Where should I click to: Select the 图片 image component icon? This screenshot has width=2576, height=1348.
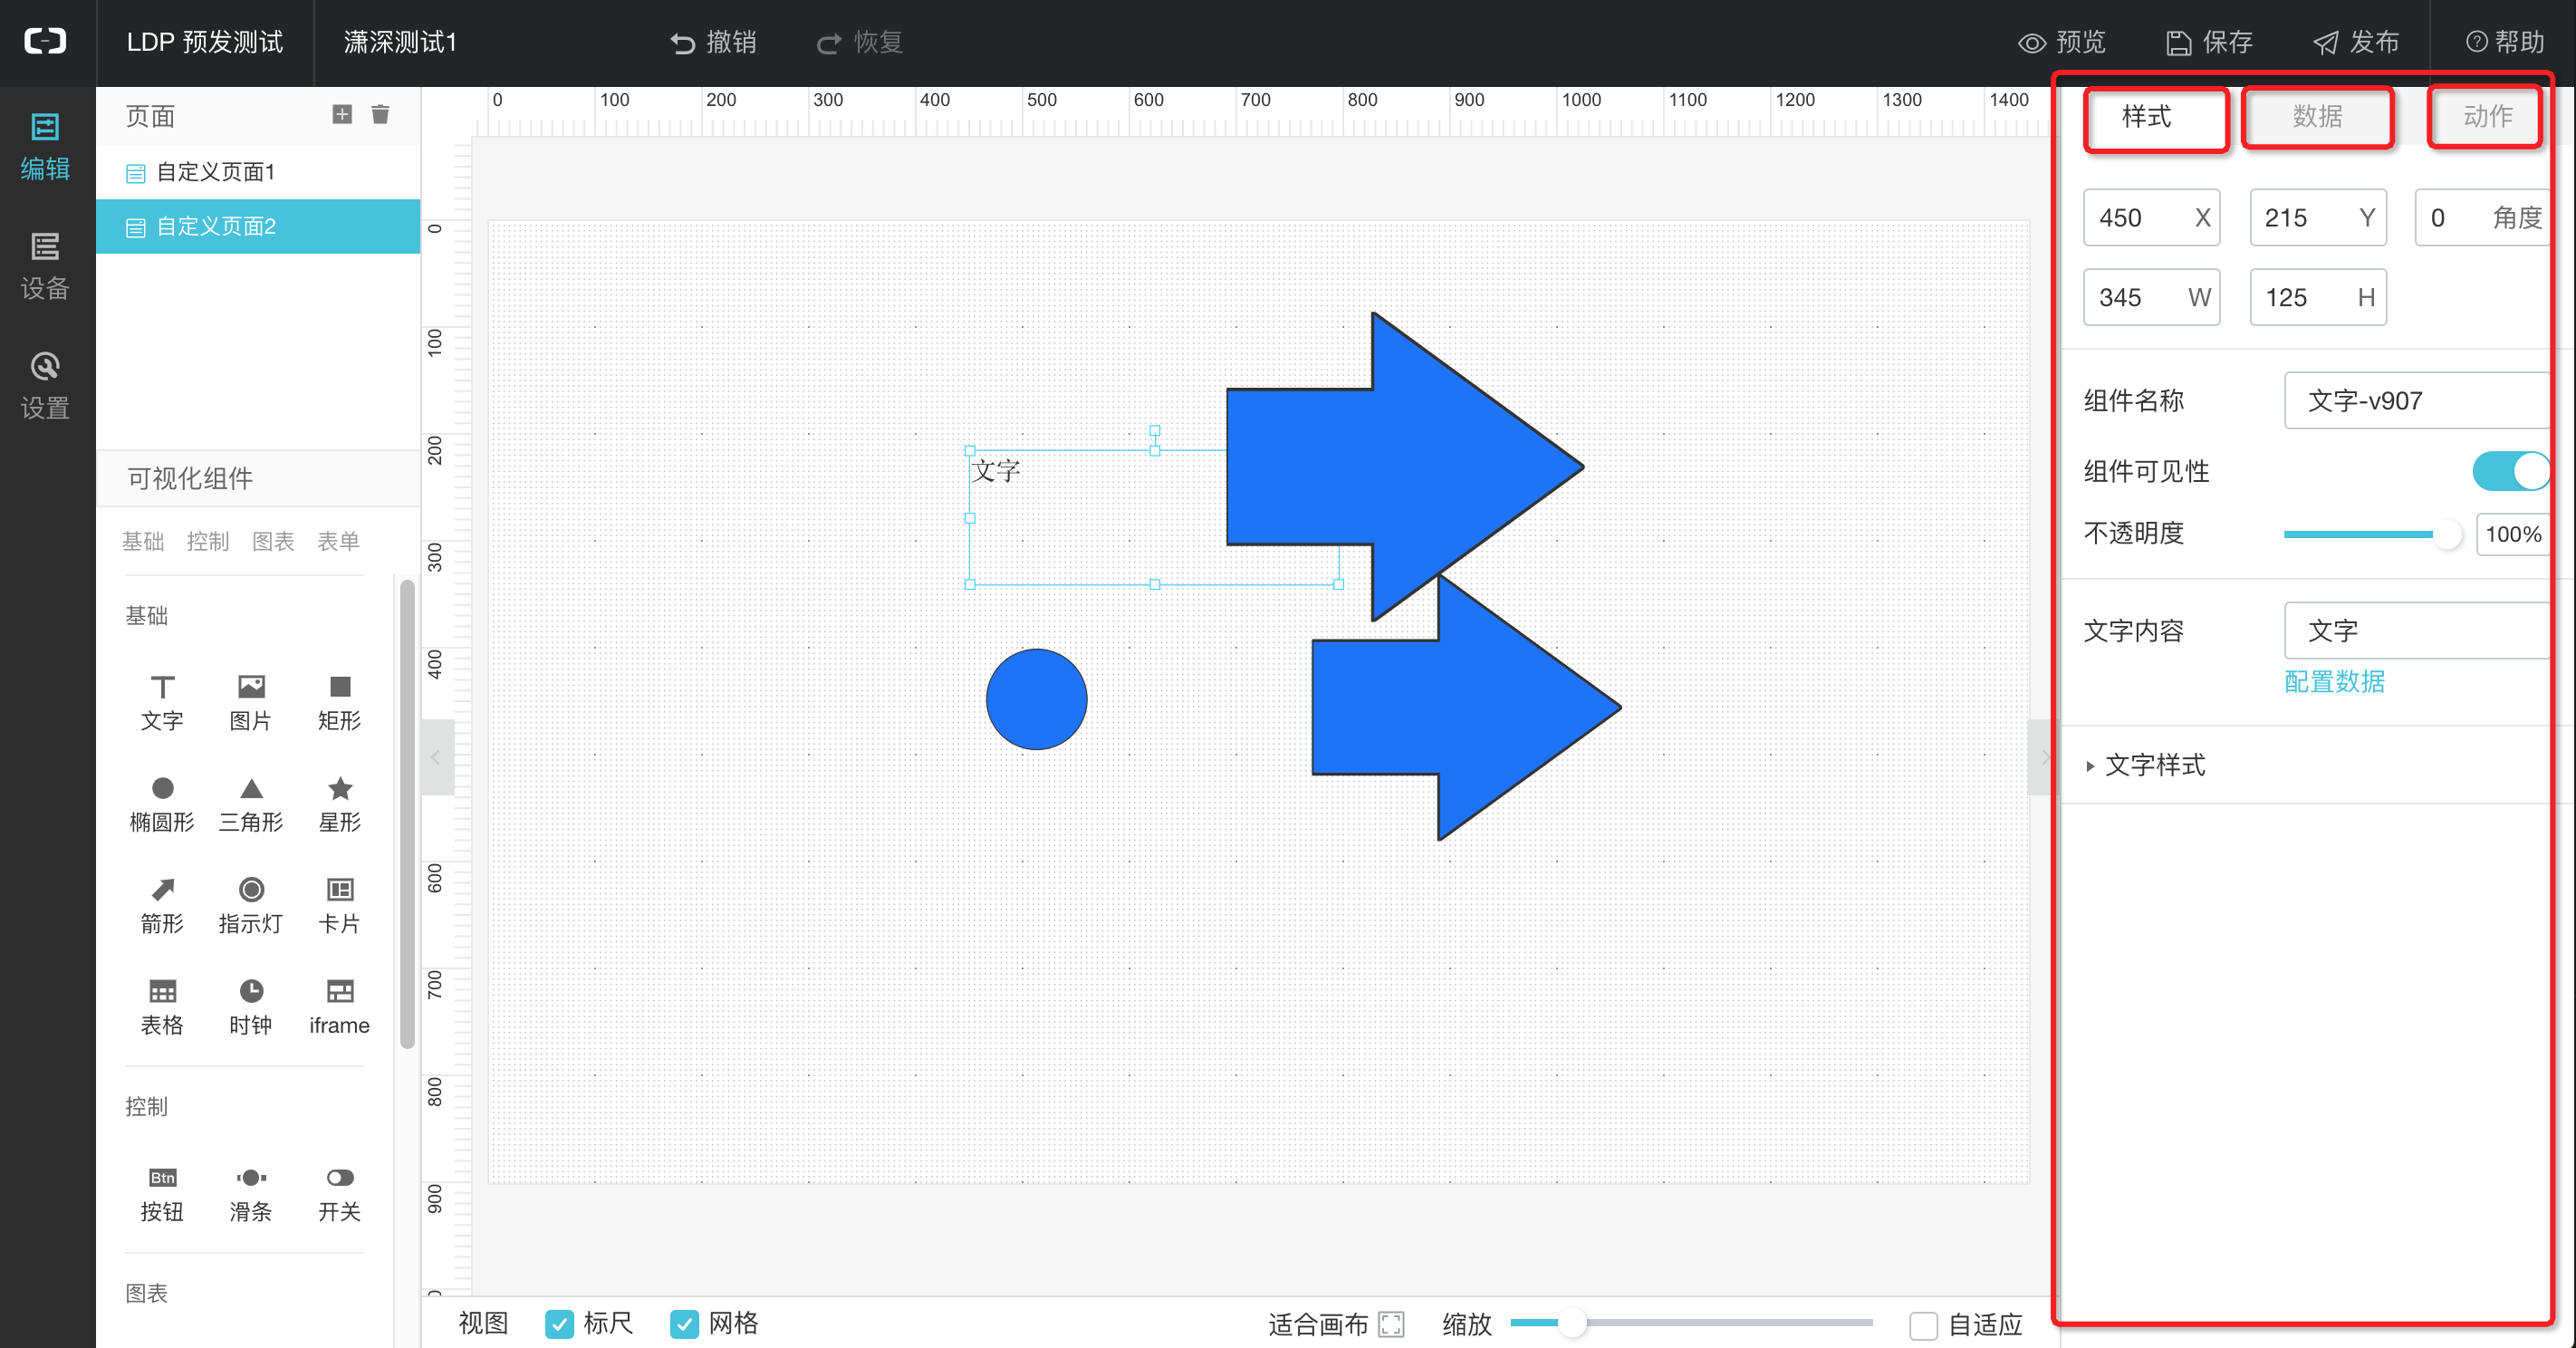coord(251,687)
